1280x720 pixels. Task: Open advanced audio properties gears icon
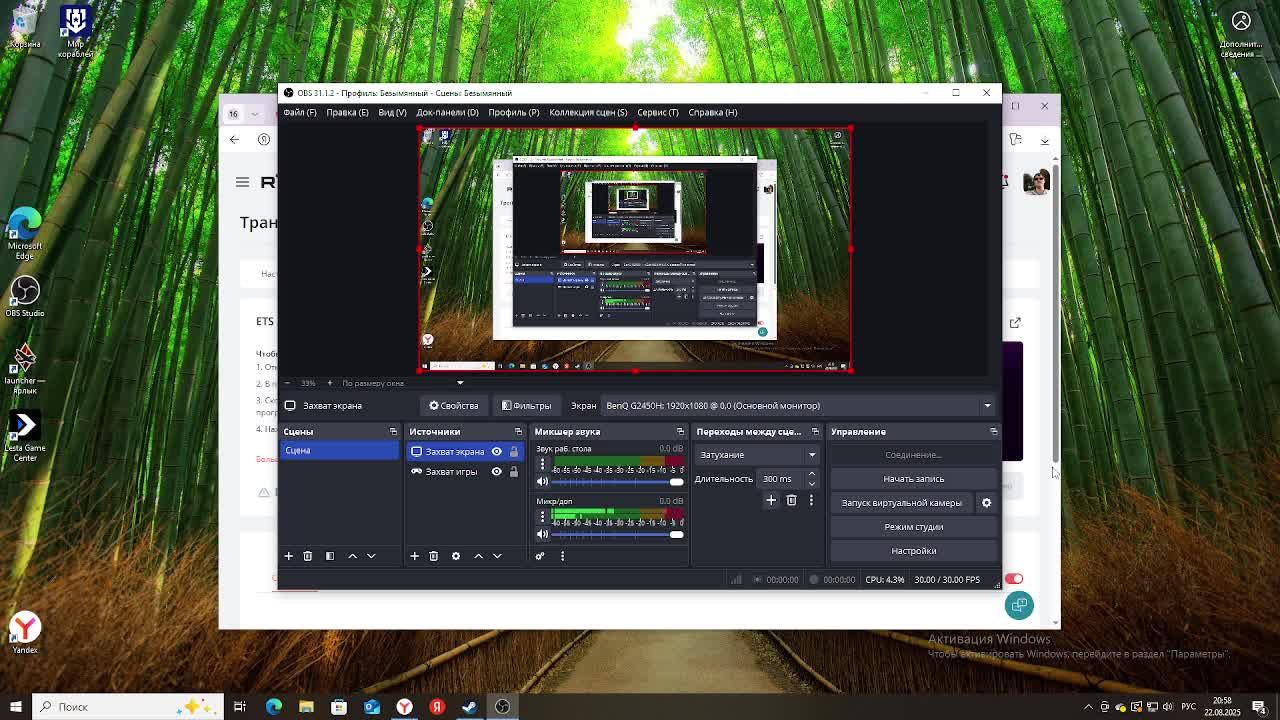coord(540,556)
